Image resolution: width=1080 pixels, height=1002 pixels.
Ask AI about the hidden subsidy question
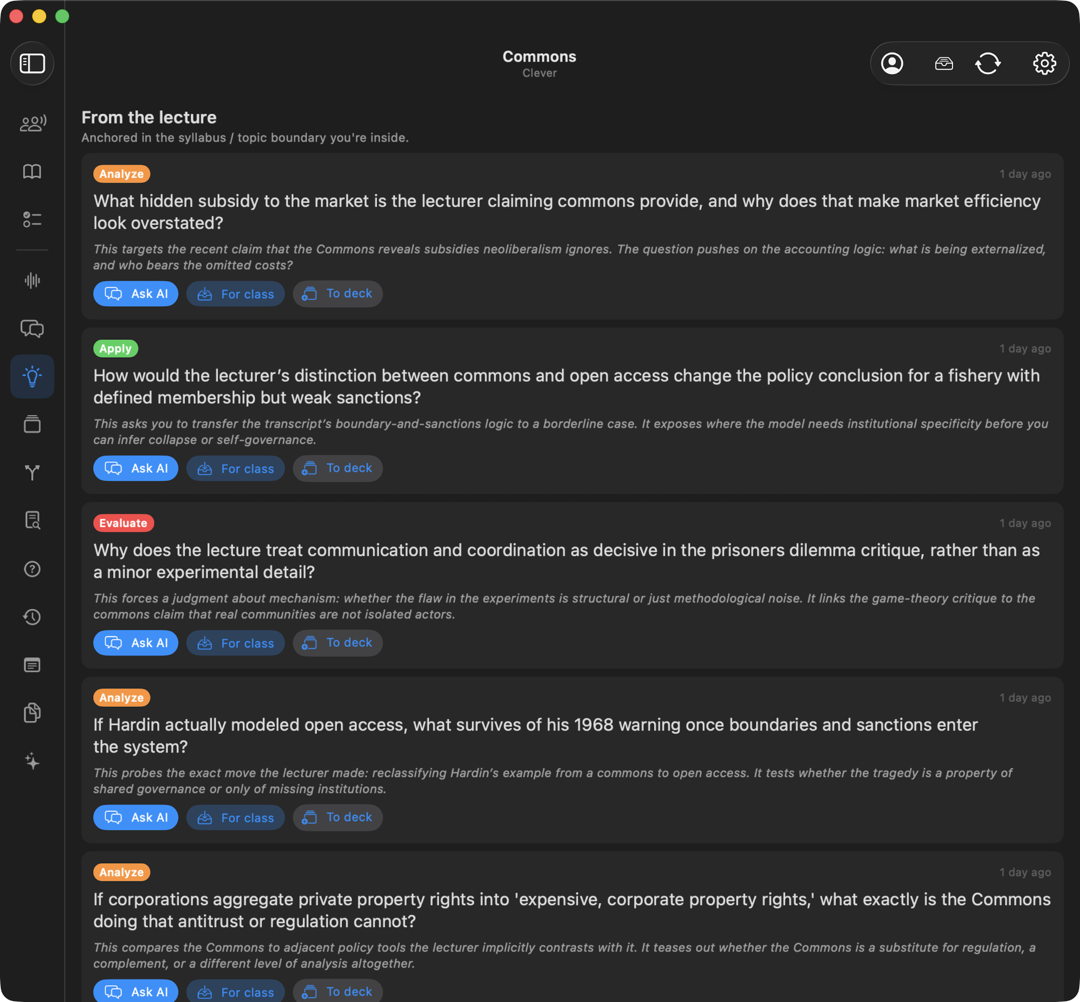point(136,294)
